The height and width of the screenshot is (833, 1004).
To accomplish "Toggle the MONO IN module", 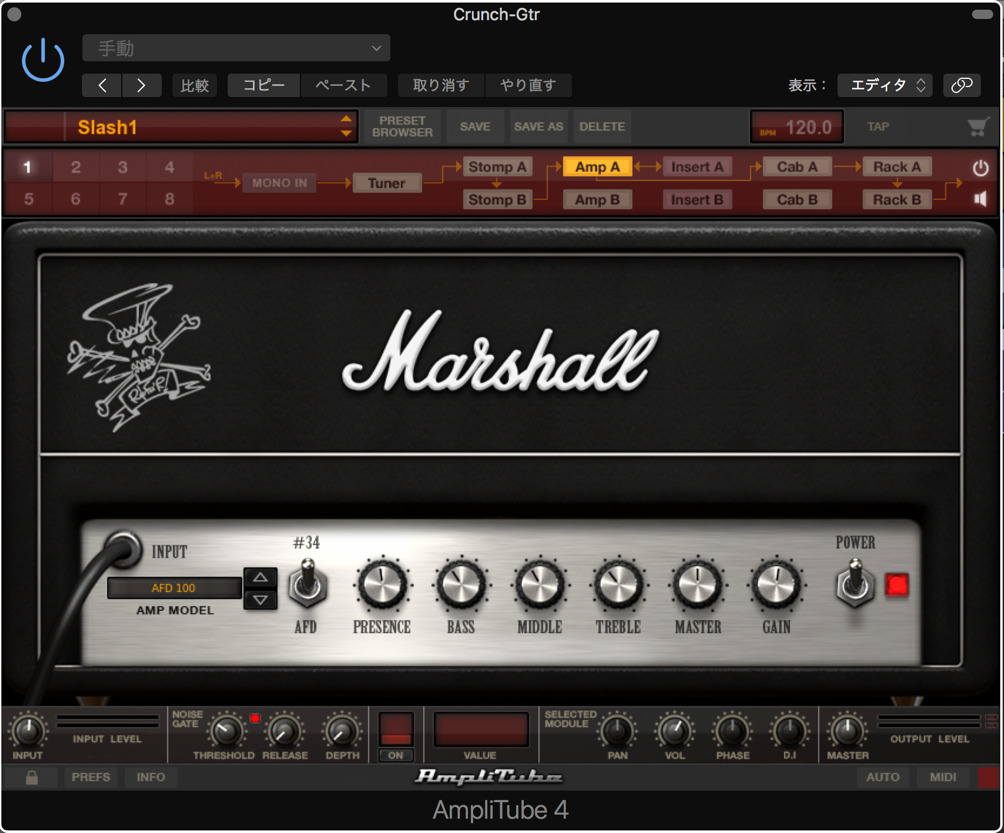I will tap(279, 183).
